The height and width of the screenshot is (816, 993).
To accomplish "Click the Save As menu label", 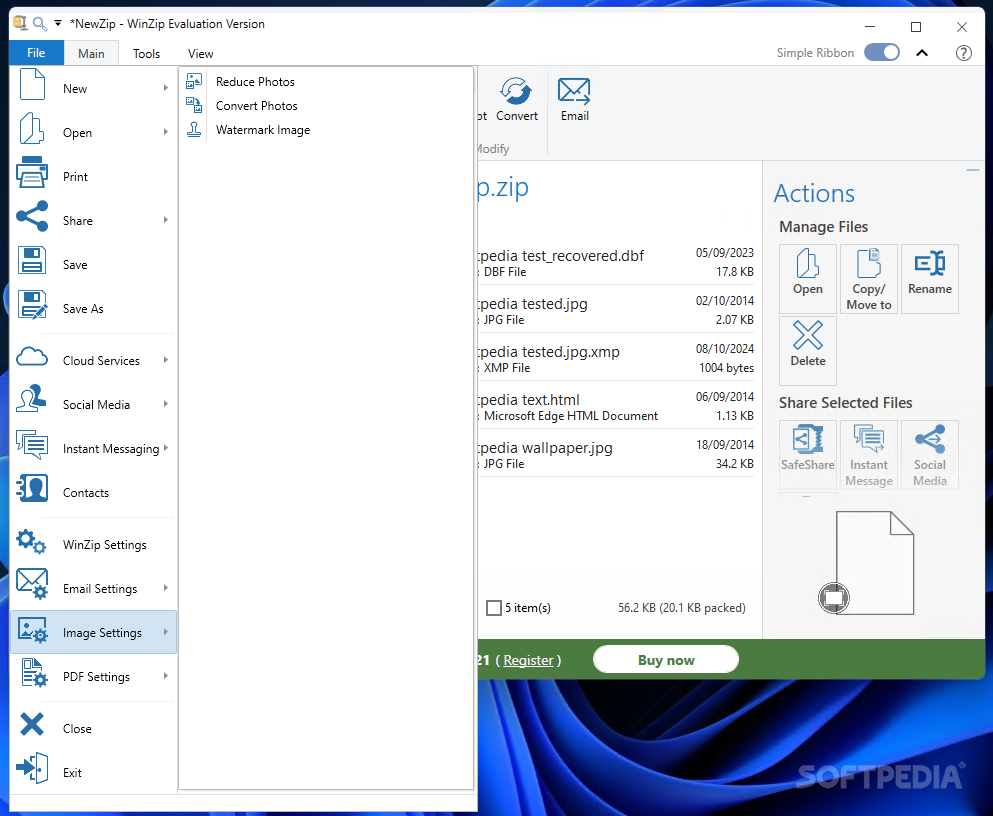I will pos(83,309).
